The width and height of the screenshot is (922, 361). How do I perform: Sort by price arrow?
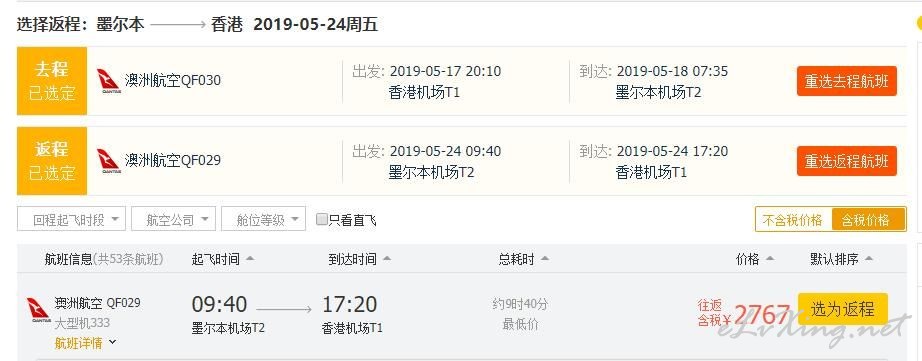tap(770, 259)
